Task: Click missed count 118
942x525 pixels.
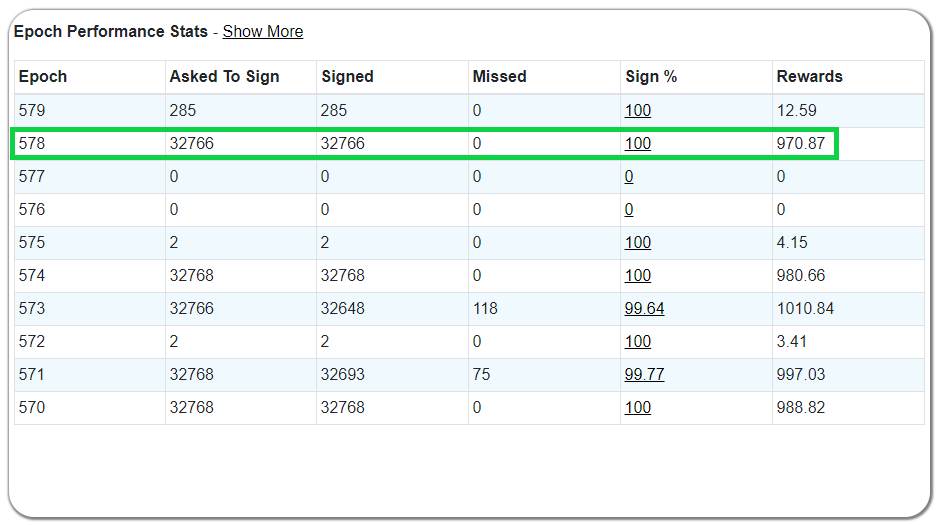Action: pyautogui.click(x=485, y=309)
